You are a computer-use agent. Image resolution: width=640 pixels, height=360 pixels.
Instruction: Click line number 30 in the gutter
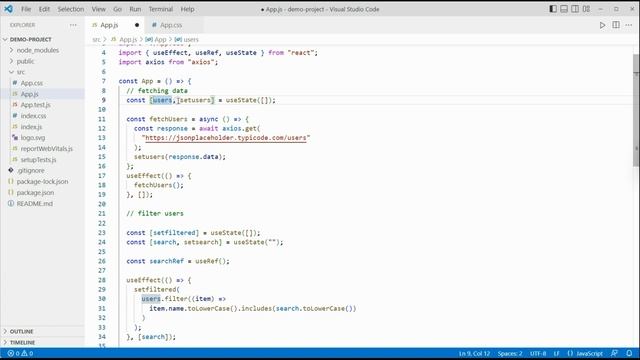click(x=102, y=299)
